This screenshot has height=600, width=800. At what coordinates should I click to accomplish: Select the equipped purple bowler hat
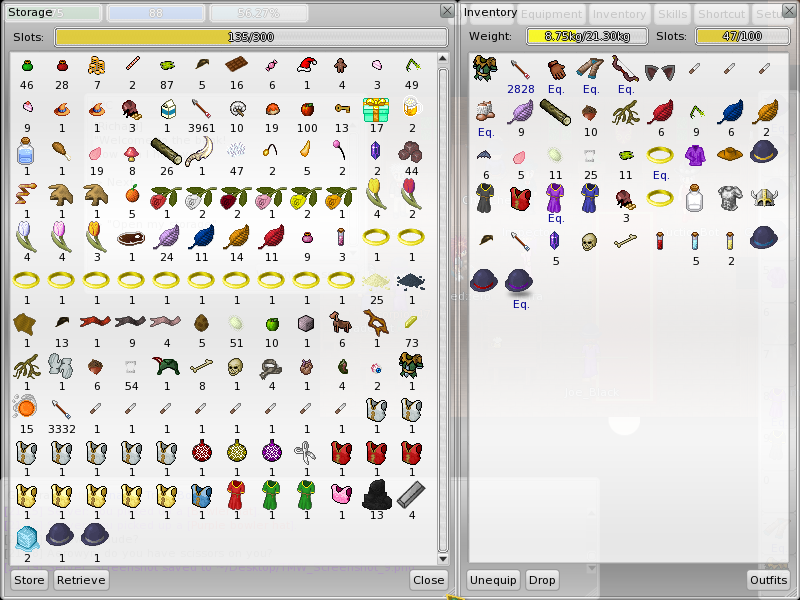[x=519, y=281]
